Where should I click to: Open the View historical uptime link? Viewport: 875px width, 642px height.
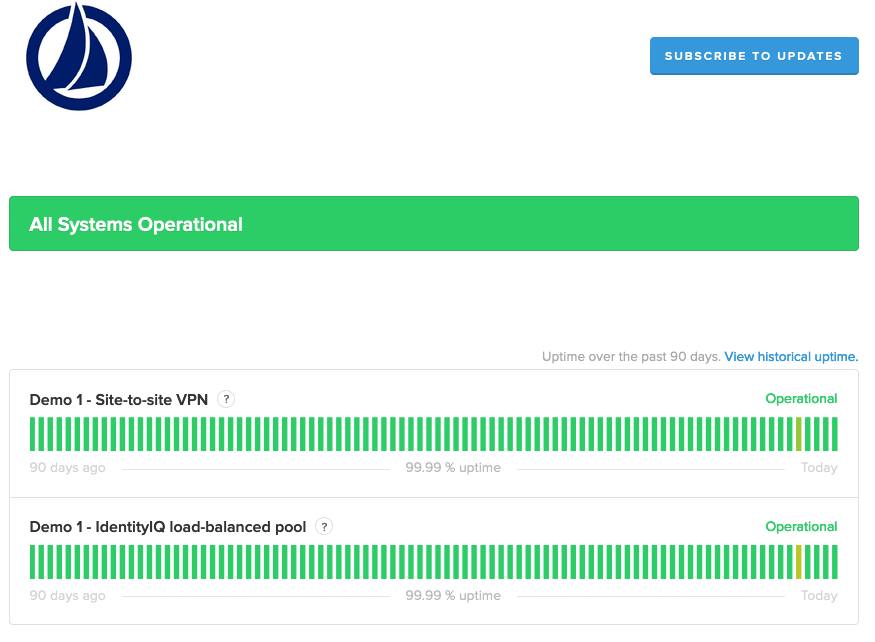point(791,357)
